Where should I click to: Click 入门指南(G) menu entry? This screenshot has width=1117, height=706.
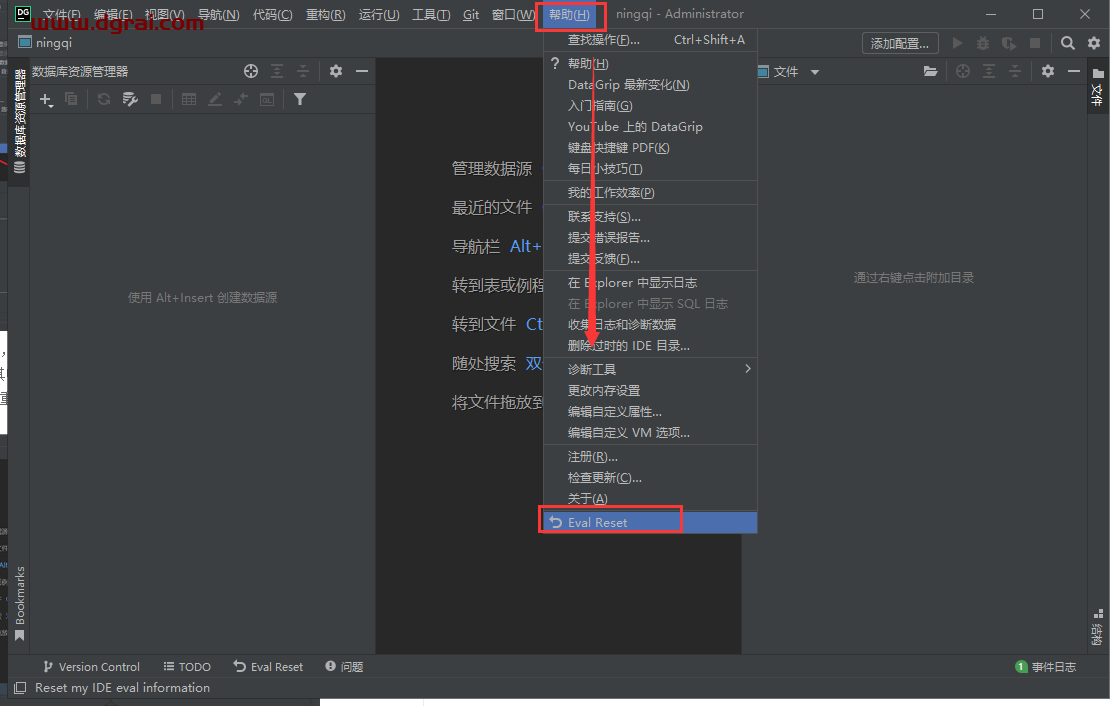tap(650, 105)
